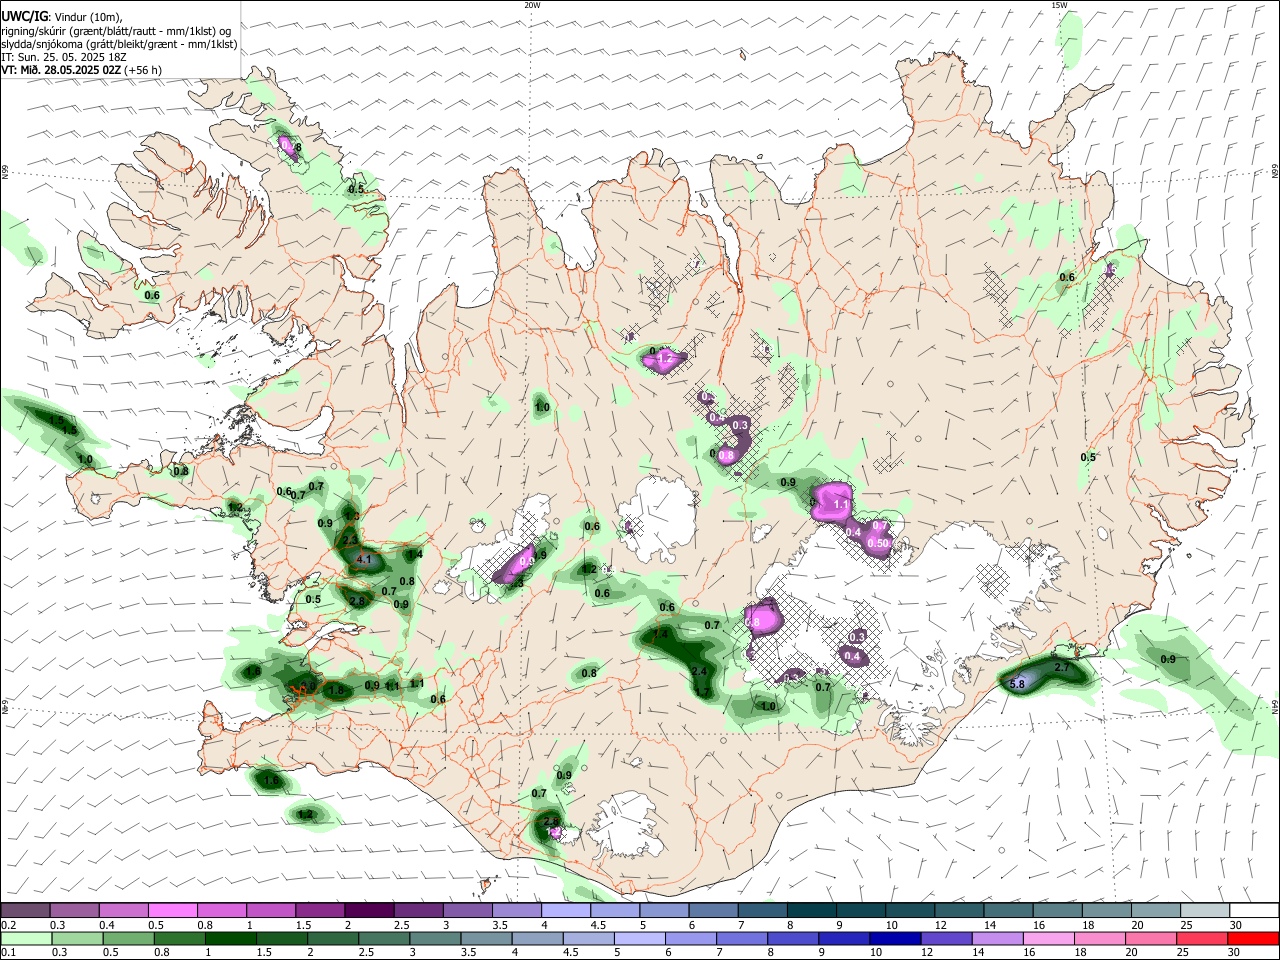Select the 0.9 rain value off the southeast coast
The height and width of the screenshot is (960, 1280).
coord(1168,659)
